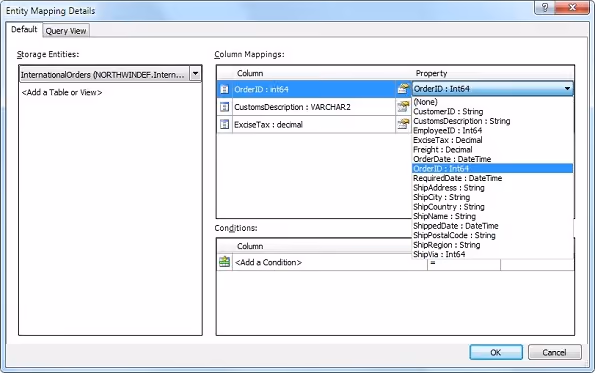The width and height of the screenshot is (595, 373).
Task: Select CustomerID : String in dropdown list
Action: tap(492, 112)
